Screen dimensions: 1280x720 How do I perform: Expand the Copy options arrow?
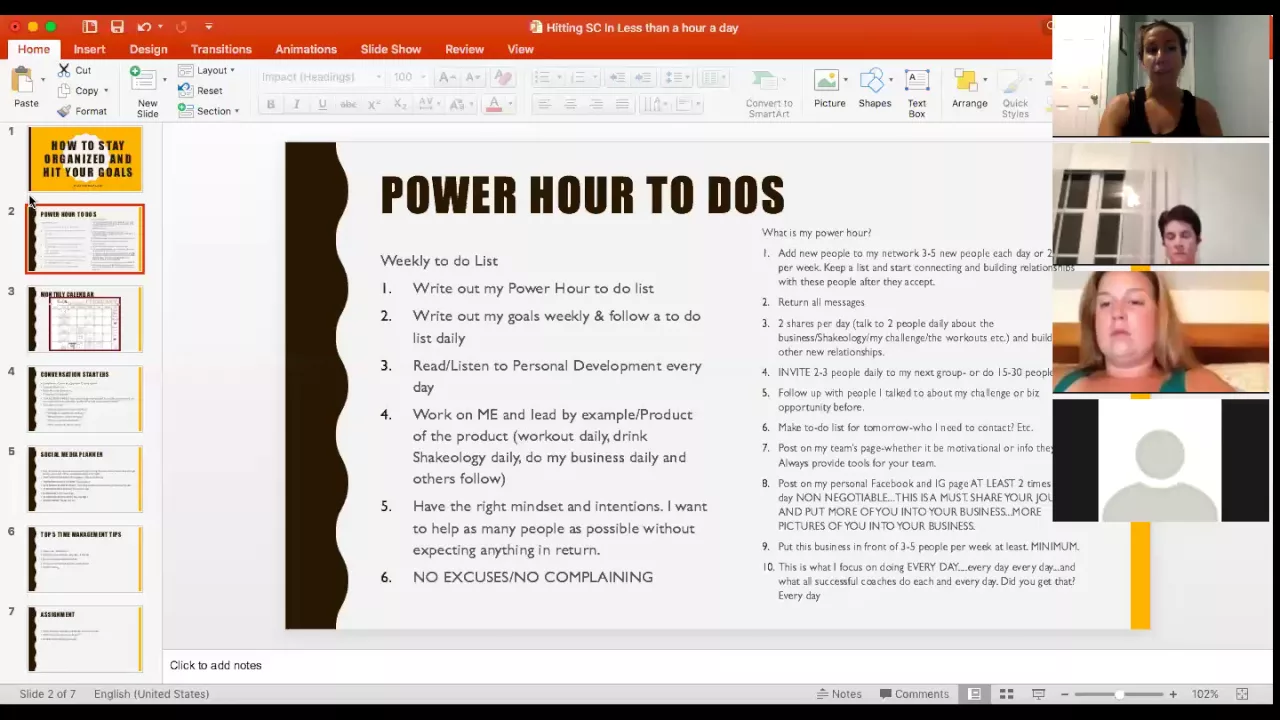[106, 91]
